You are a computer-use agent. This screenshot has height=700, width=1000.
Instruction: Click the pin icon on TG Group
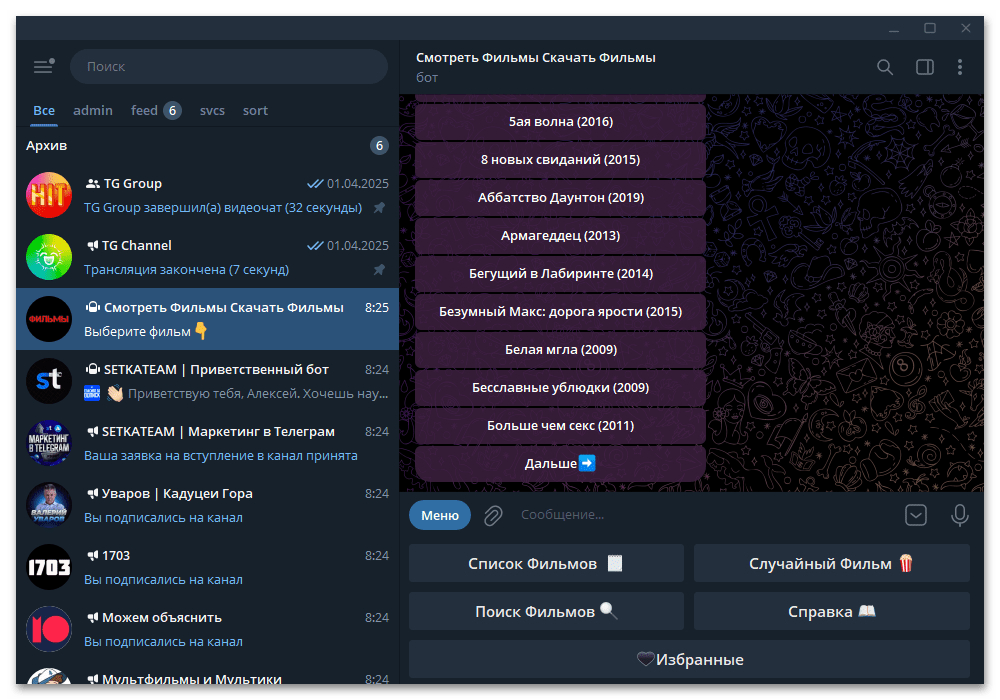(379, 208)
